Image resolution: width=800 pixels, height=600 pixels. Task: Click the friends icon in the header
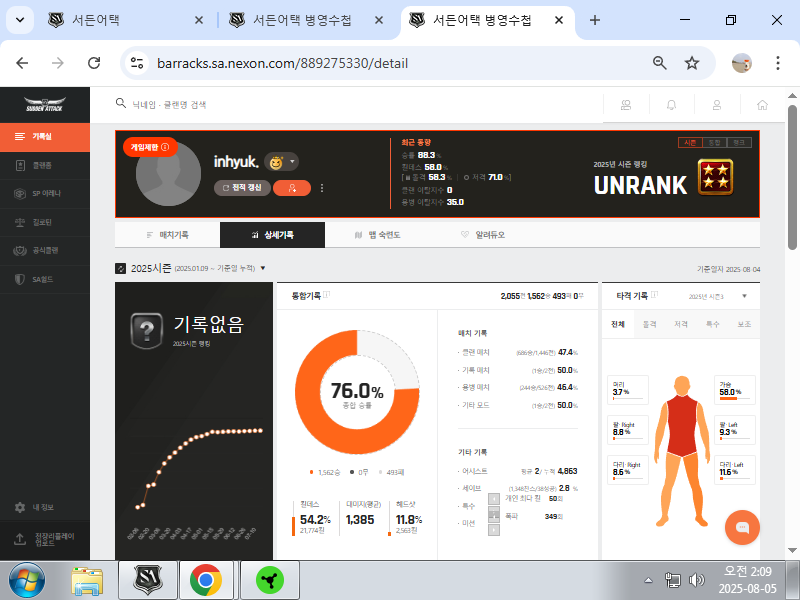[x=626, y=104]
